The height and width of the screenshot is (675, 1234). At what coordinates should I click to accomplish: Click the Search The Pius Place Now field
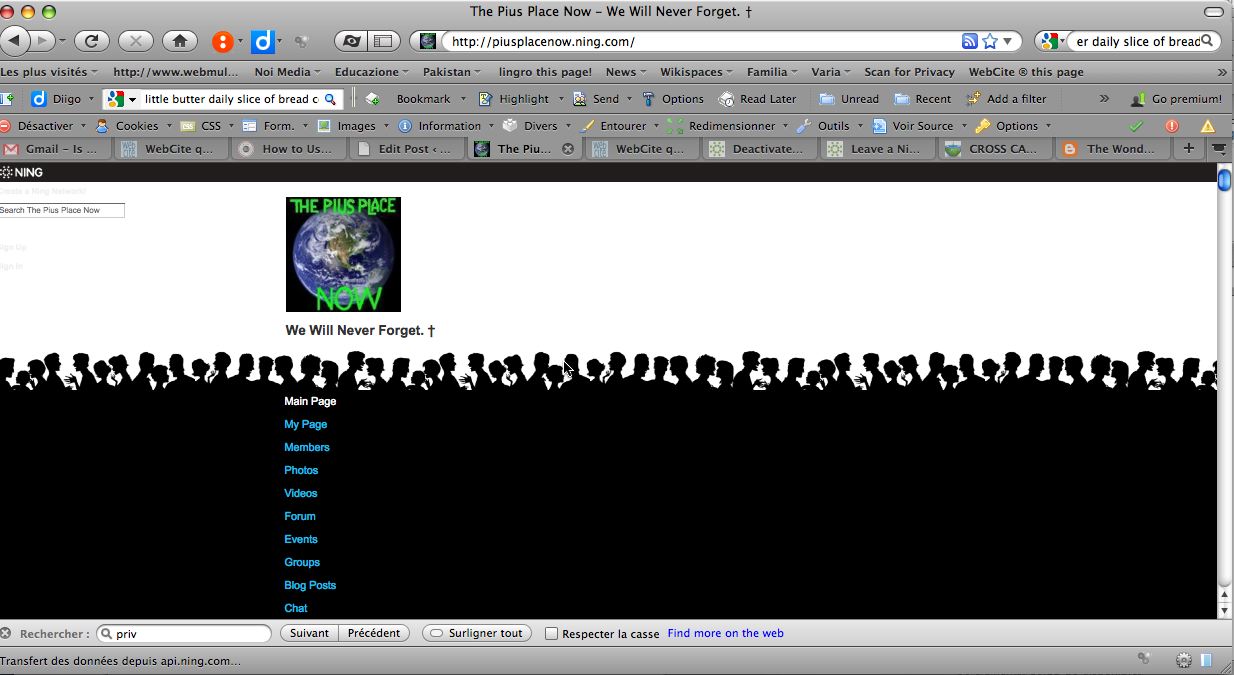pyautogui.click(x=62, y=210)
